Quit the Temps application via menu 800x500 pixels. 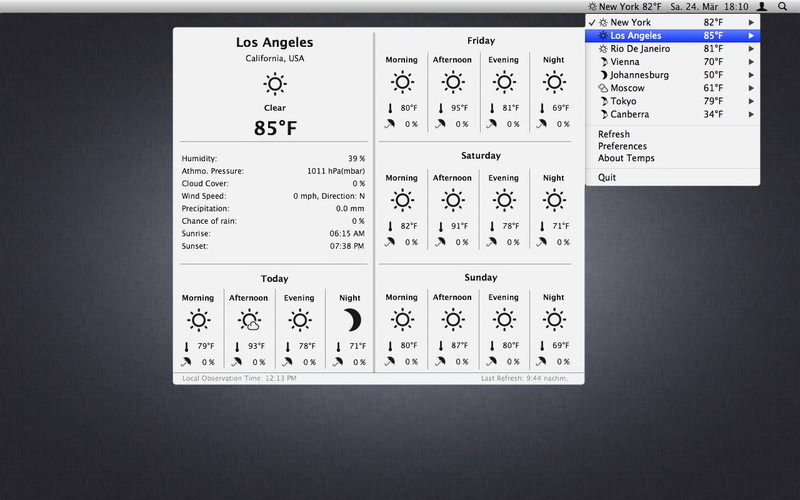coord(607,177)
